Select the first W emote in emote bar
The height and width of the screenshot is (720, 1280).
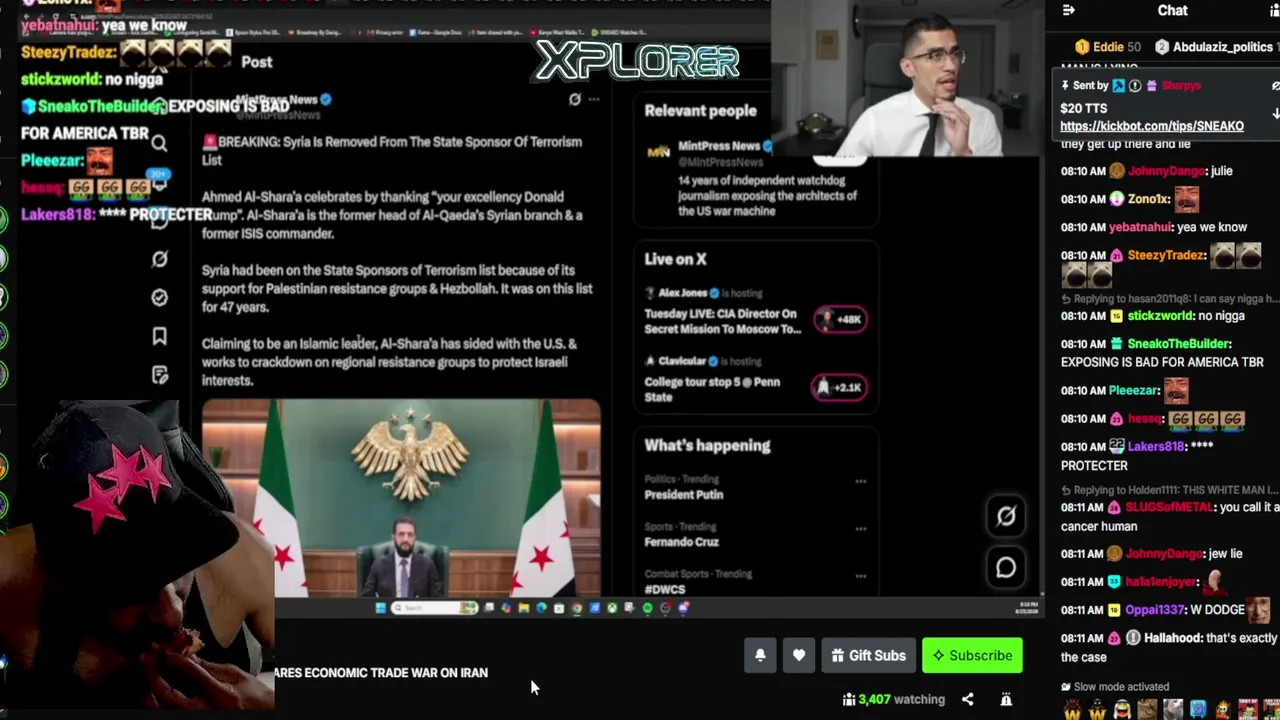1072,711
